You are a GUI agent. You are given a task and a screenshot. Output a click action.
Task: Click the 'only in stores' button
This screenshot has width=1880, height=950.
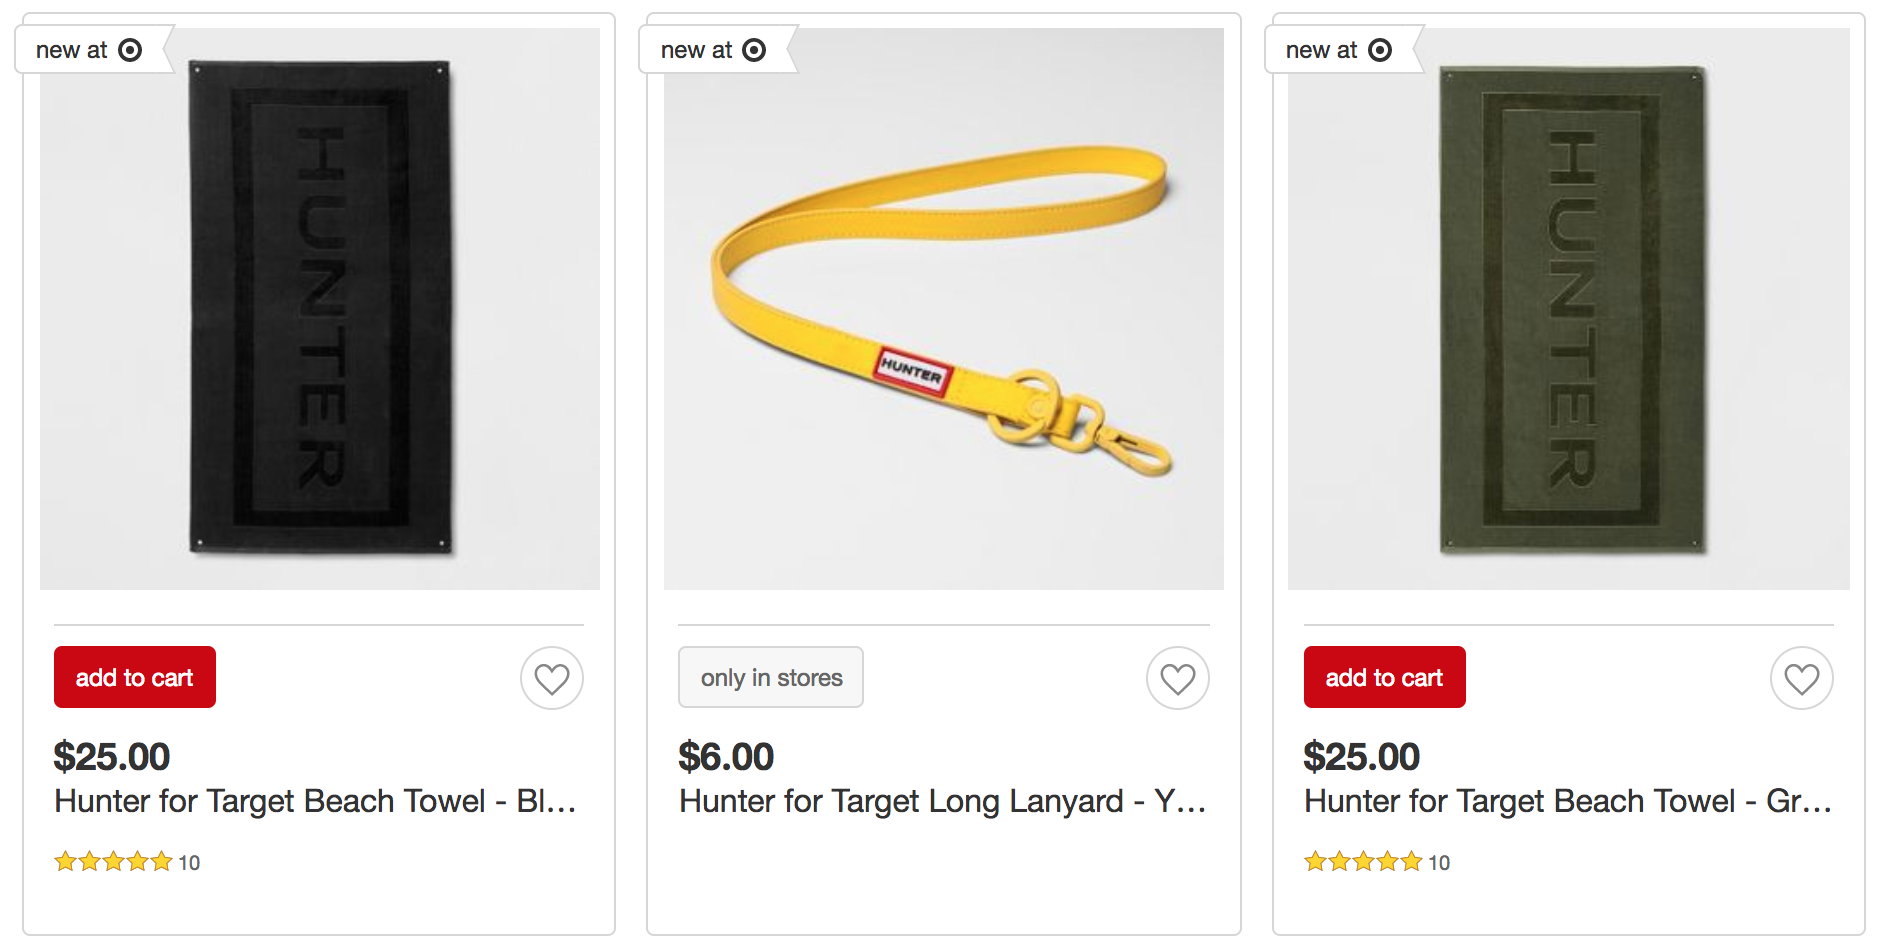pos(771,677)
